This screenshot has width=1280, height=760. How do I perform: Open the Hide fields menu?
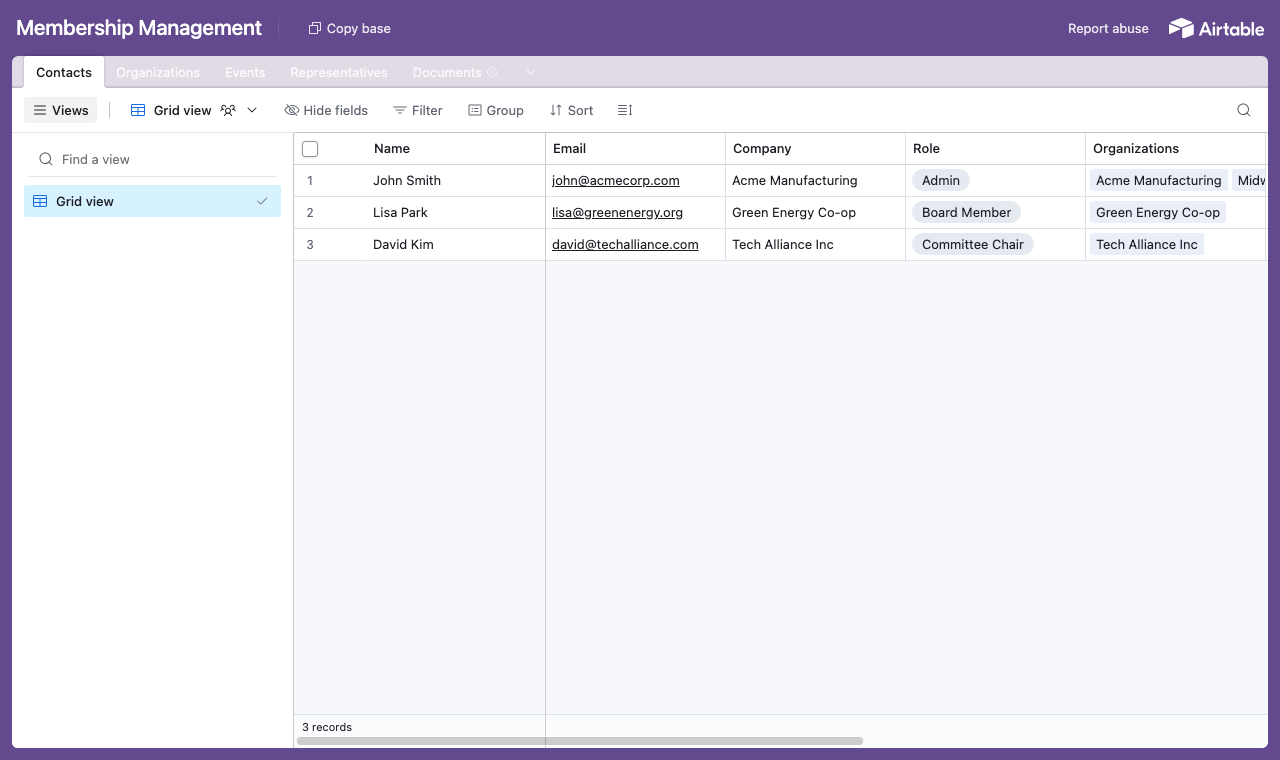point(326,110)
